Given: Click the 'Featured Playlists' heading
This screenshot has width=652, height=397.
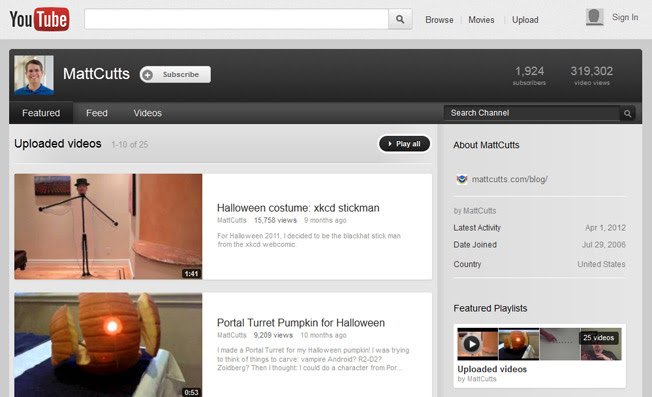Looking at the screenshot, I should pyautogui.click(x=490, y=308).
